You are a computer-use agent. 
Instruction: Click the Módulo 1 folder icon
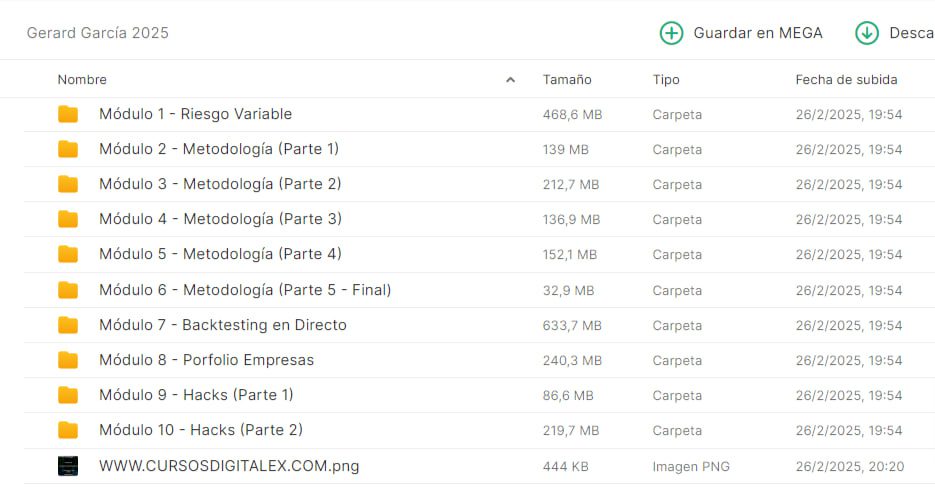pyautogui.click(x=68, y=114)
